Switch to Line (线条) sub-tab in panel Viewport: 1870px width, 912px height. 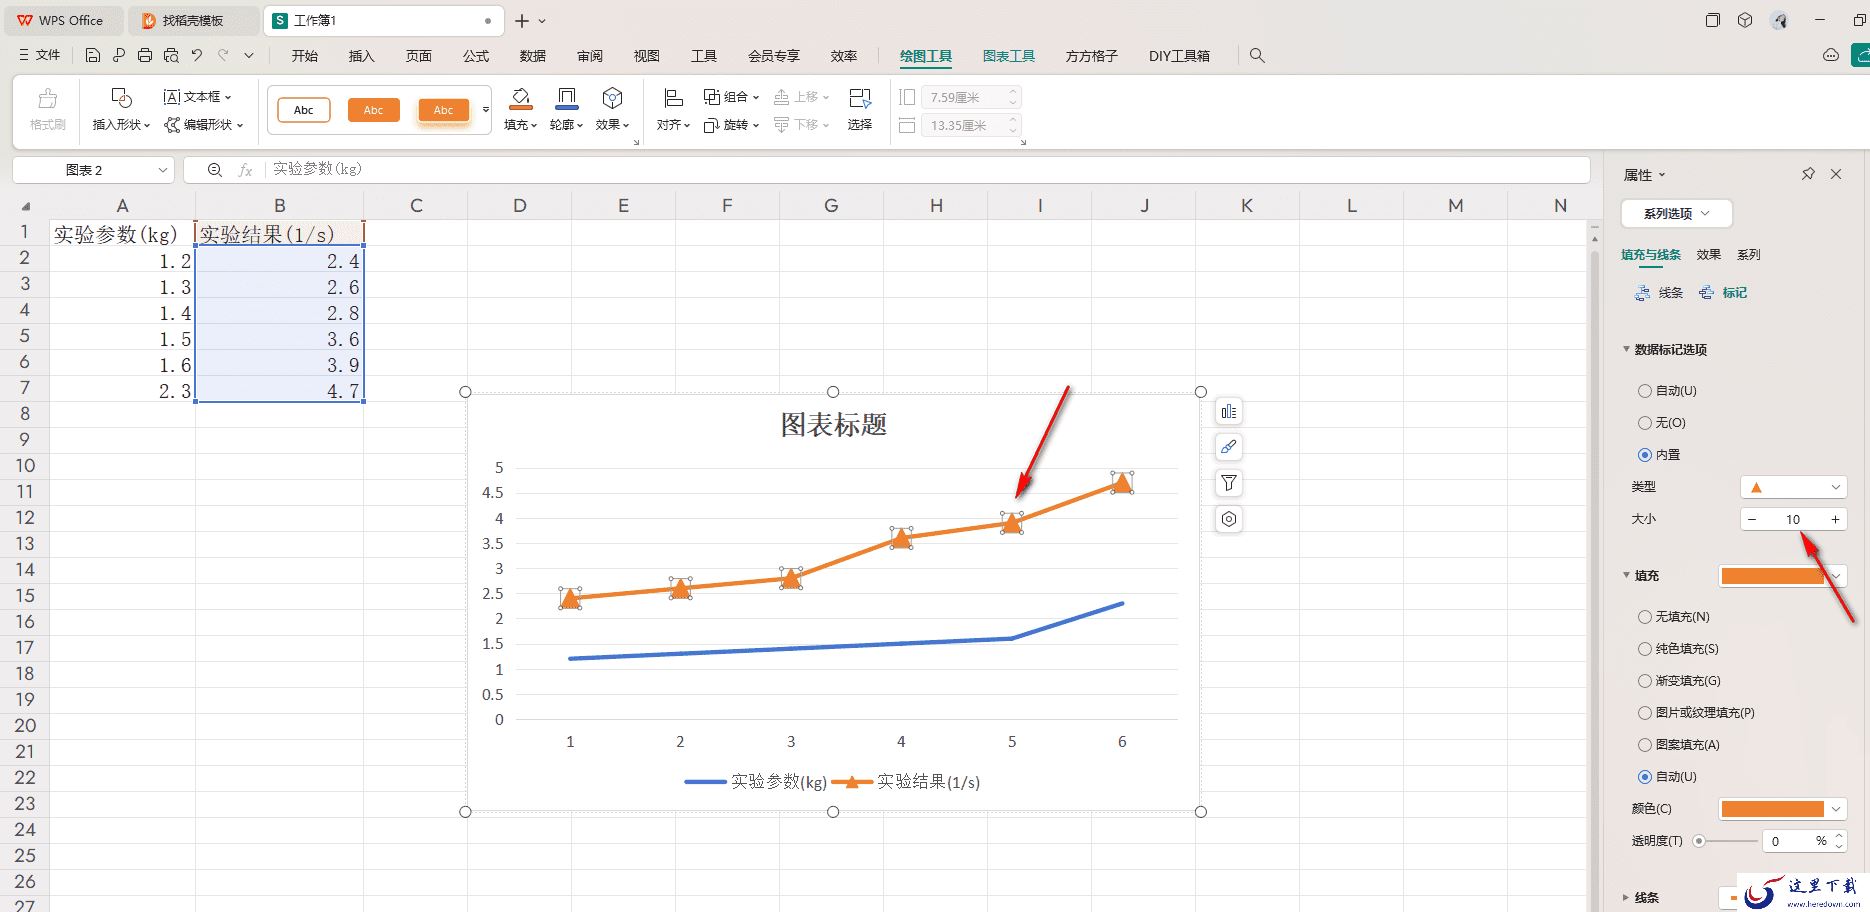(x=1660, y=293)
